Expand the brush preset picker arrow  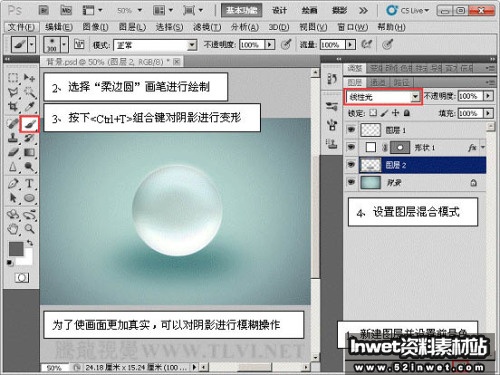coord(64,45)
